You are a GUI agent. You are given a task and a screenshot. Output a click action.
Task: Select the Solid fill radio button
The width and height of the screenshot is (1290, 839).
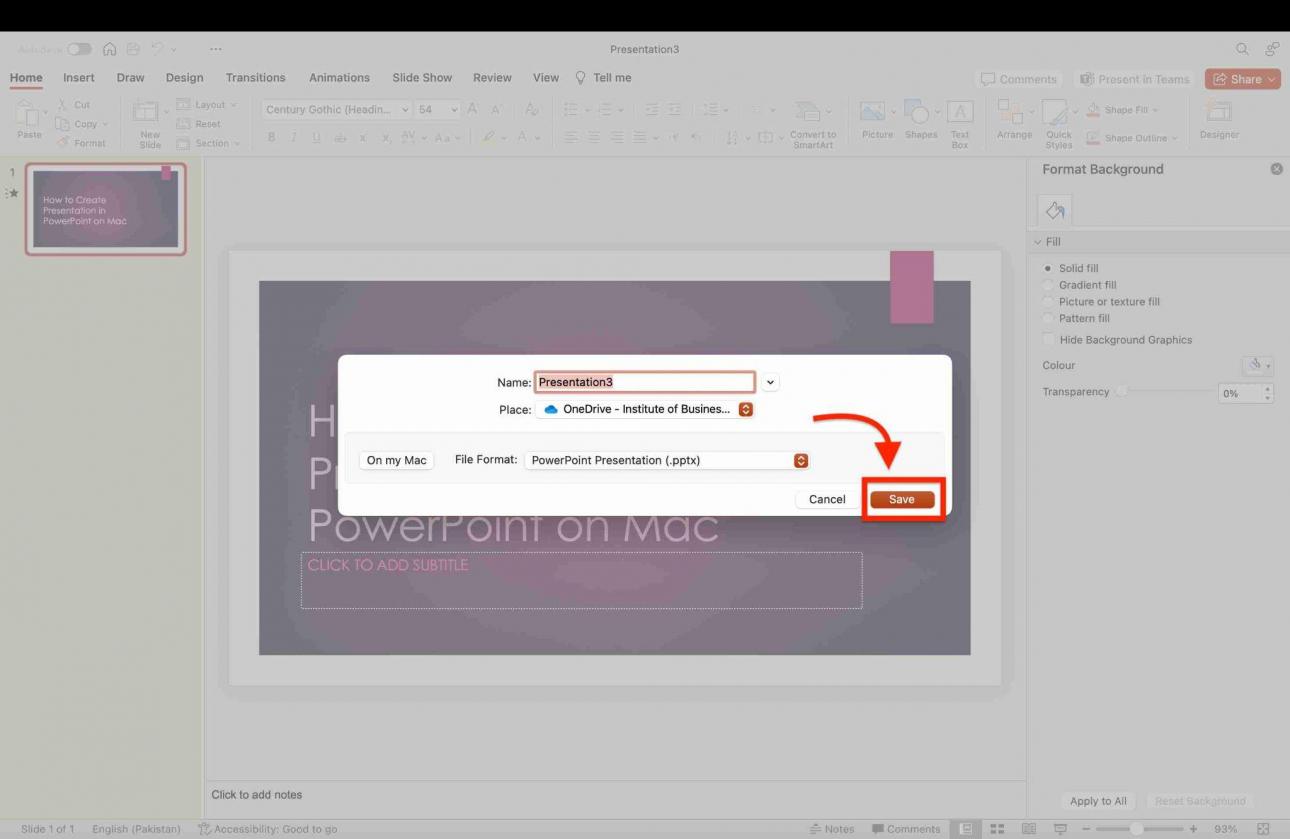click(x=1048, y=268)
